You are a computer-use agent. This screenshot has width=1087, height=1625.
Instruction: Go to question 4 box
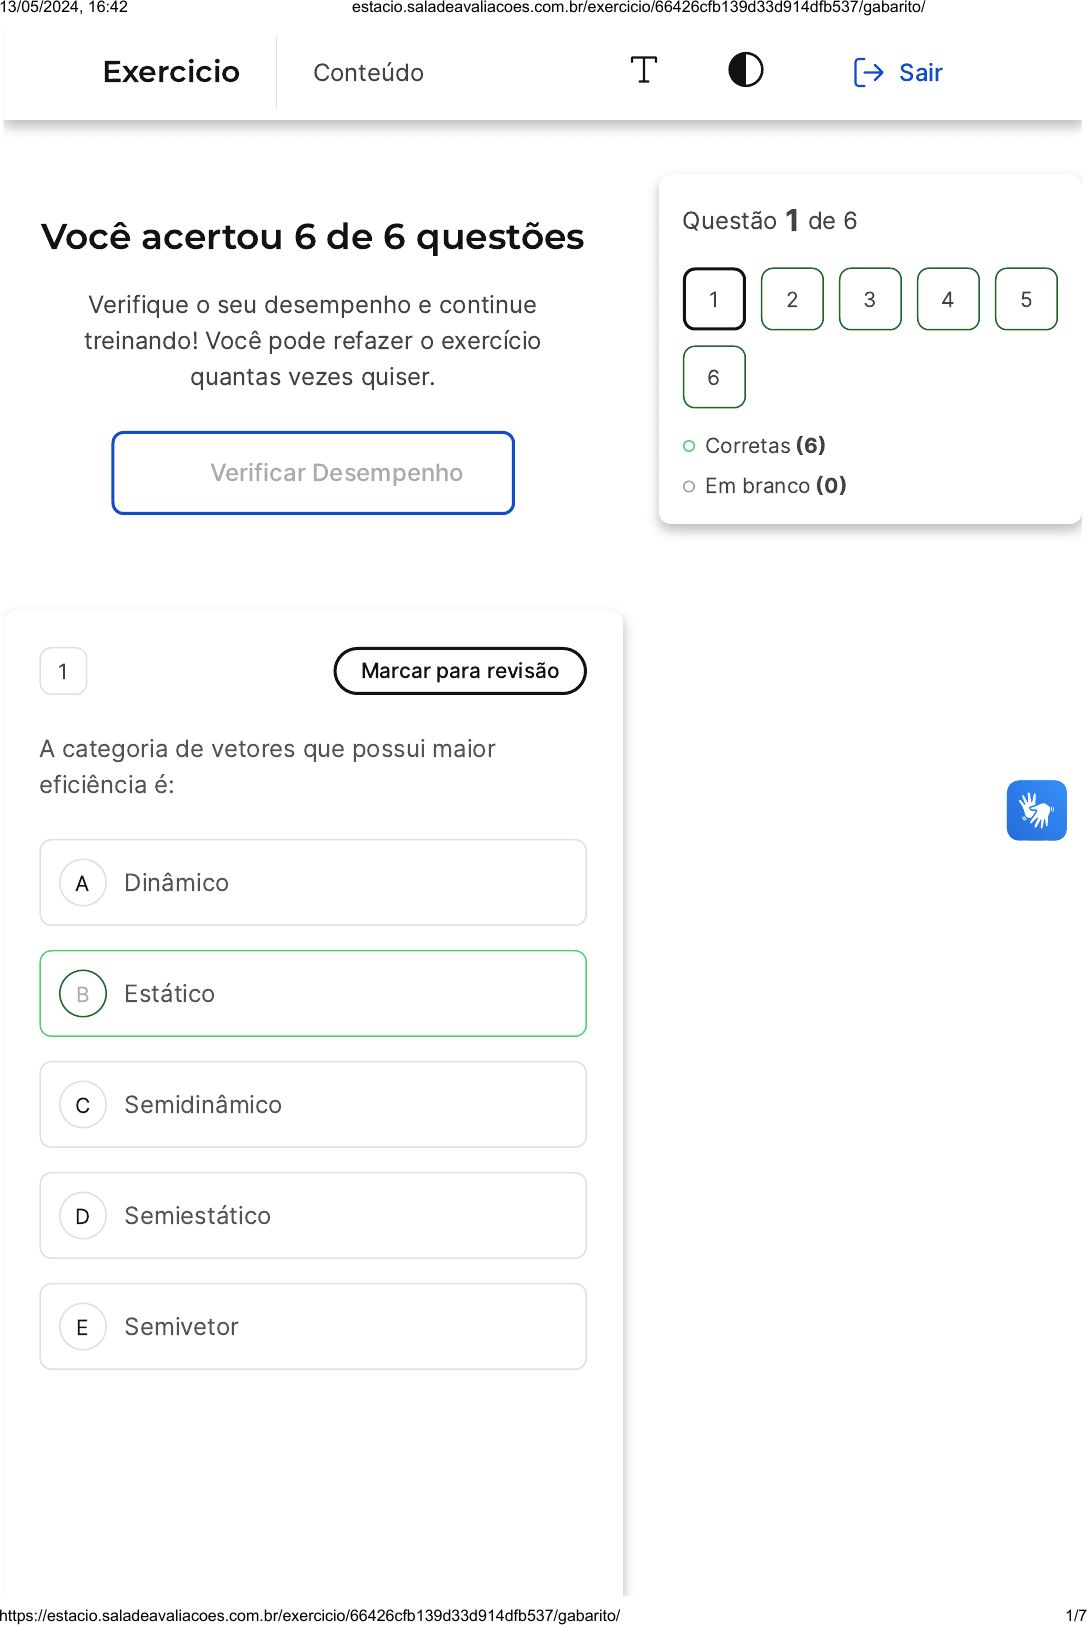coord(948,299)
